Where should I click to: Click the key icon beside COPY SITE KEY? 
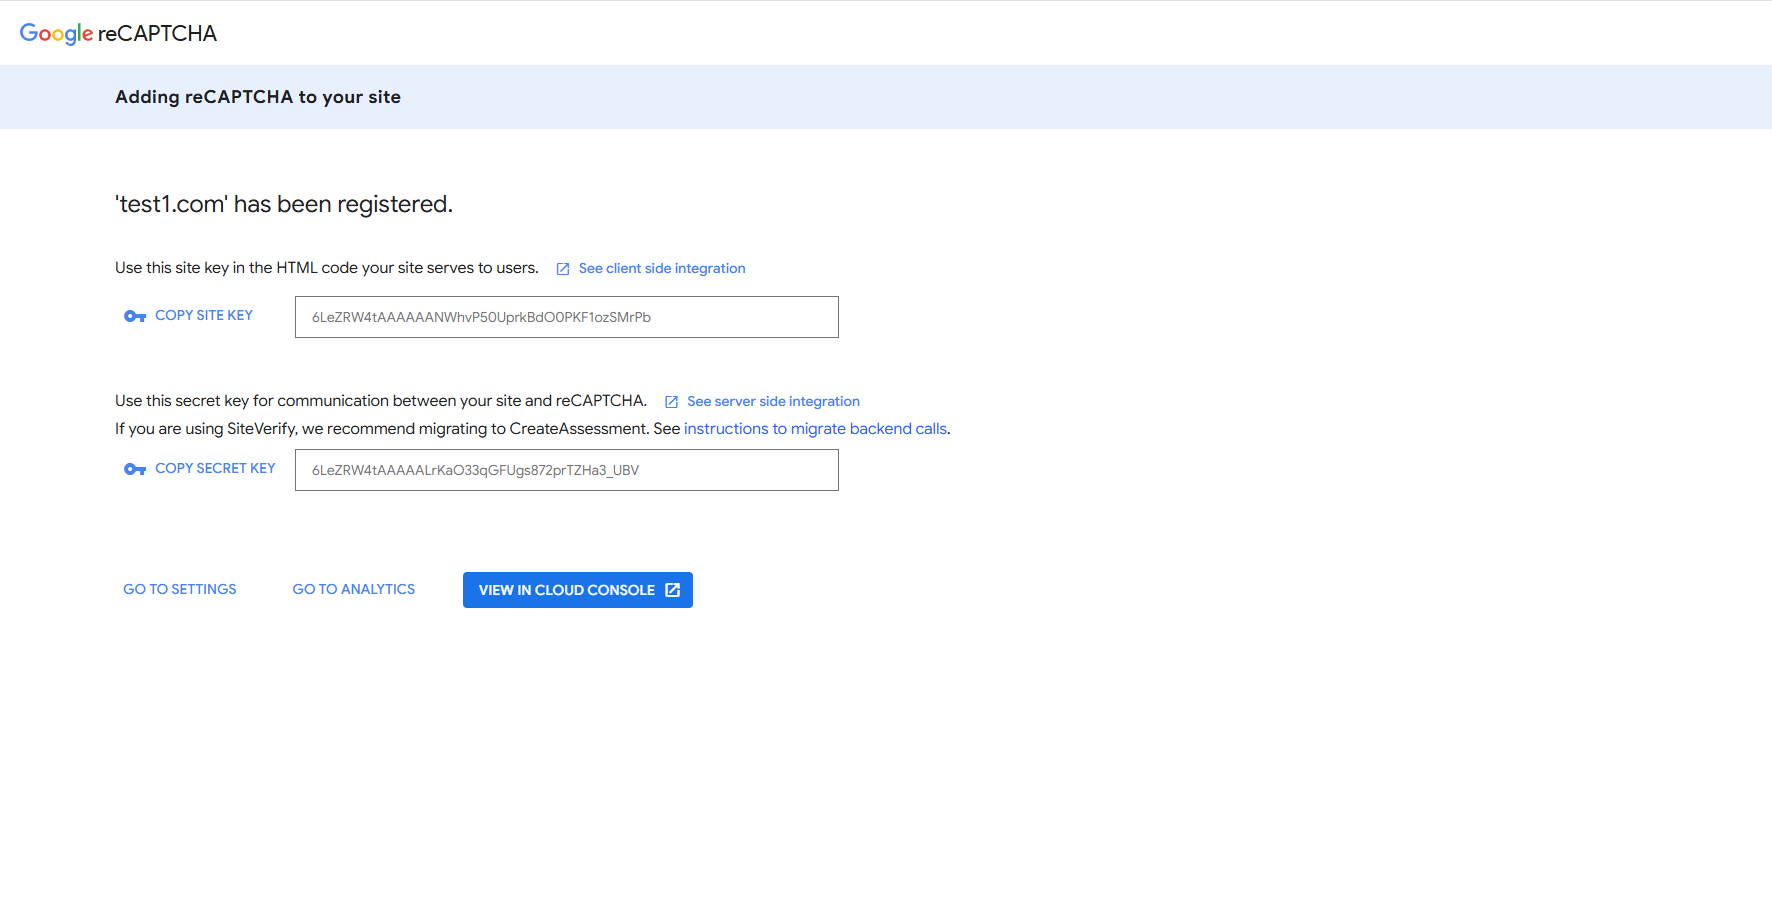tap(135, 316)
